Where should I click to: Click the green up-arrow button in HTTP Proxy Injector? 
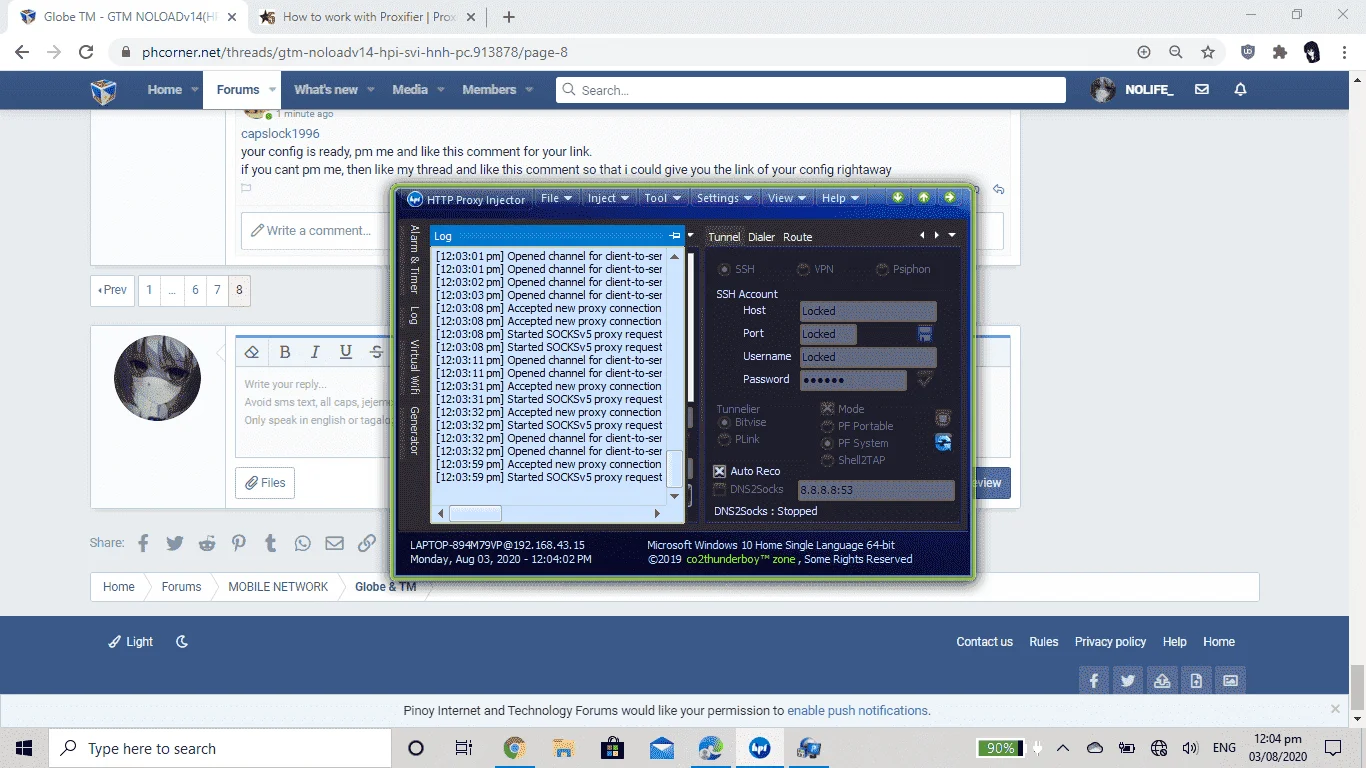click(924, 197)
